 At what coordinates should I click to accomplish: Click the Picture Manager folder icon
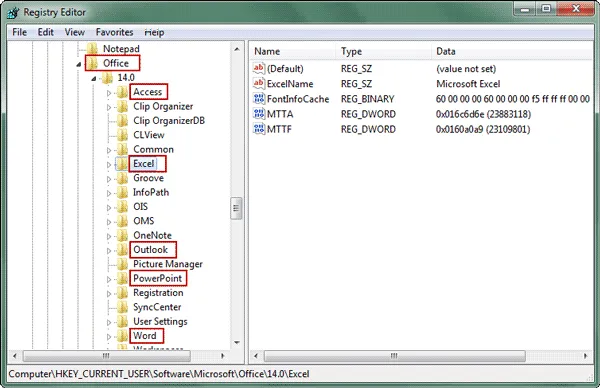[x=122, y=264]
